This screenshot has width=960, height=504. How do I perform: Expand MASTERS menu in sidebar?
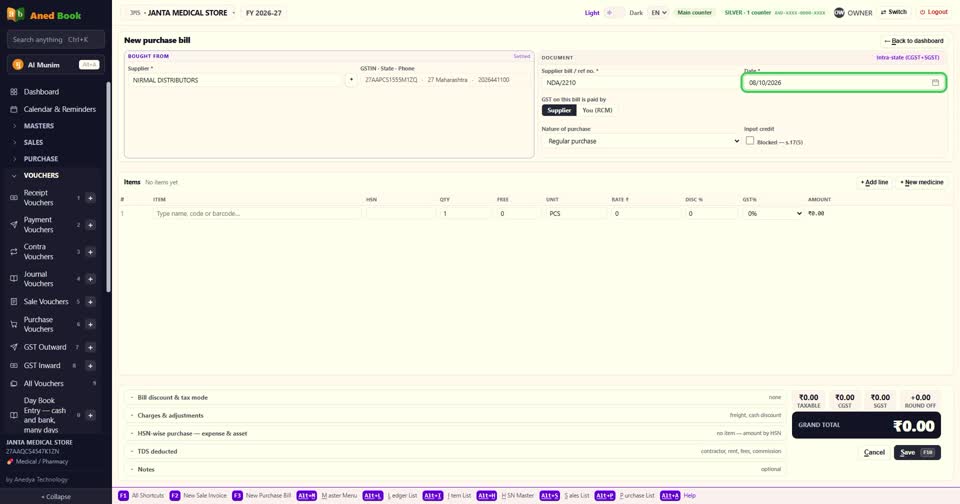click(x=39, y=126)
